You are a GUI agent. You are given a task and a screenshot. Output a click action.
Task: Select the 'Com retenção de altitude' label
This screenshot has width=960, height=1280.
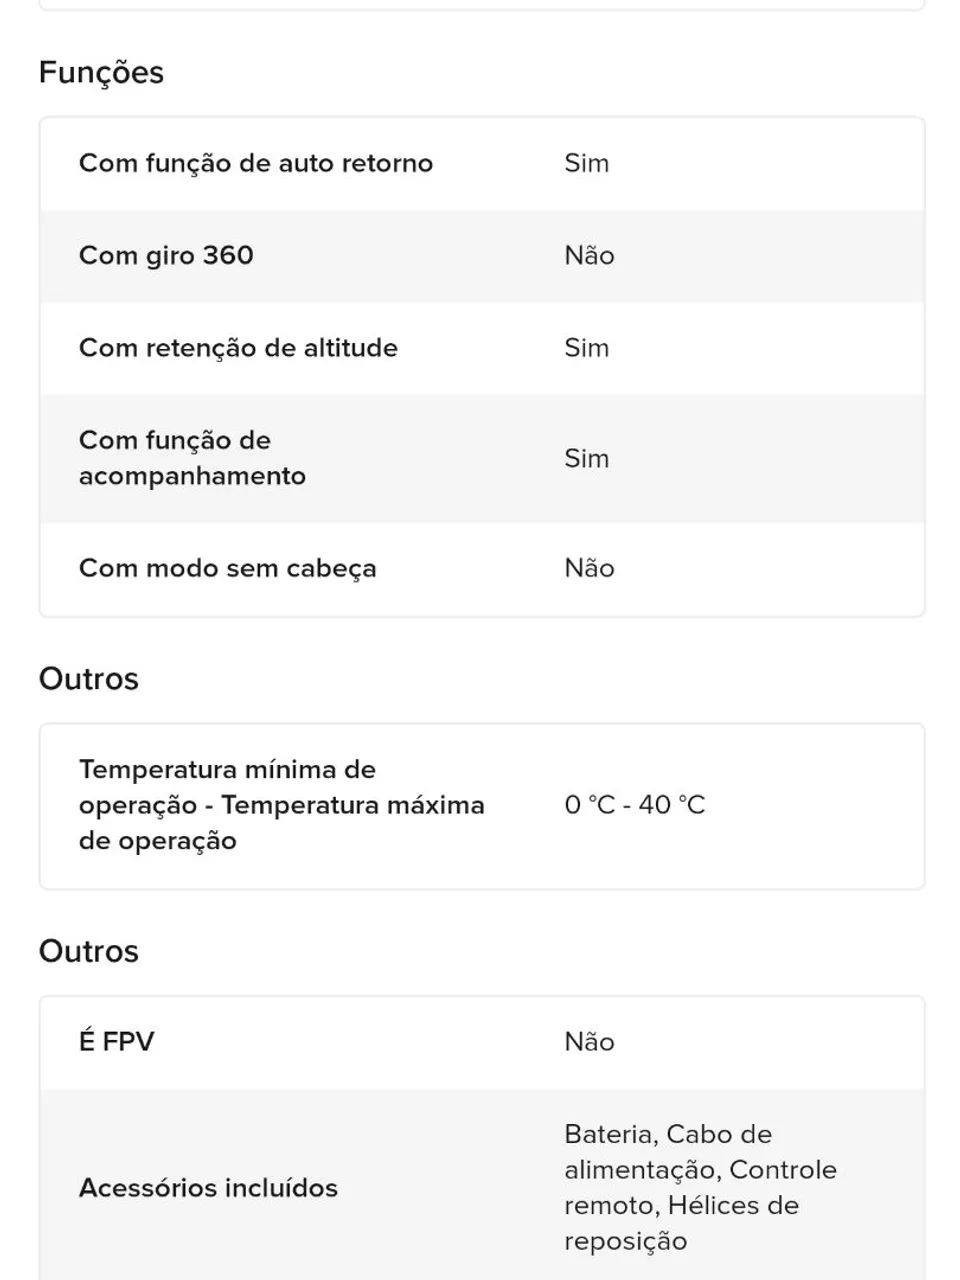tap(238, 348)
